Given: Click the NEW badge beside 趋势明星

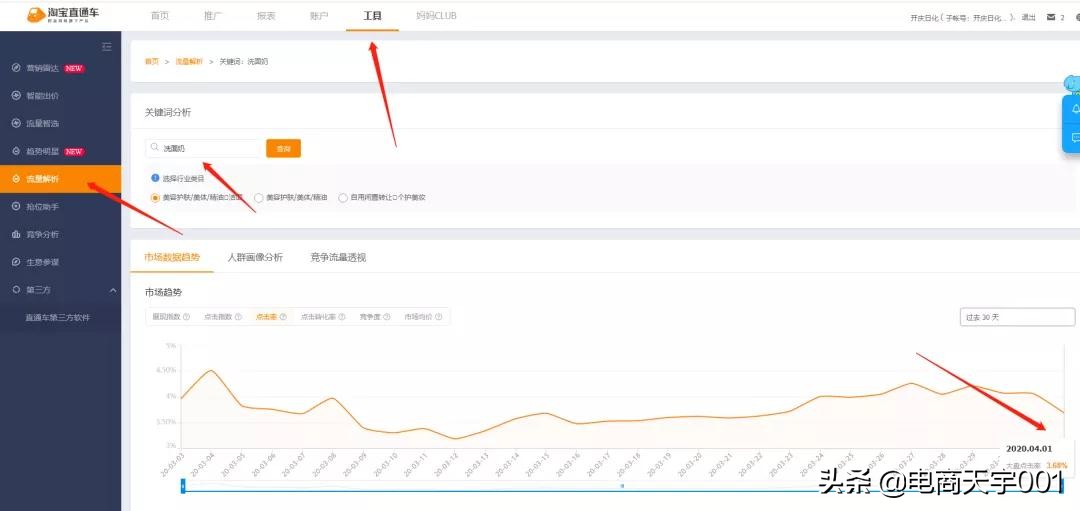Looking at the screenshot, I should pyautogui.click(x=74, y=152).
